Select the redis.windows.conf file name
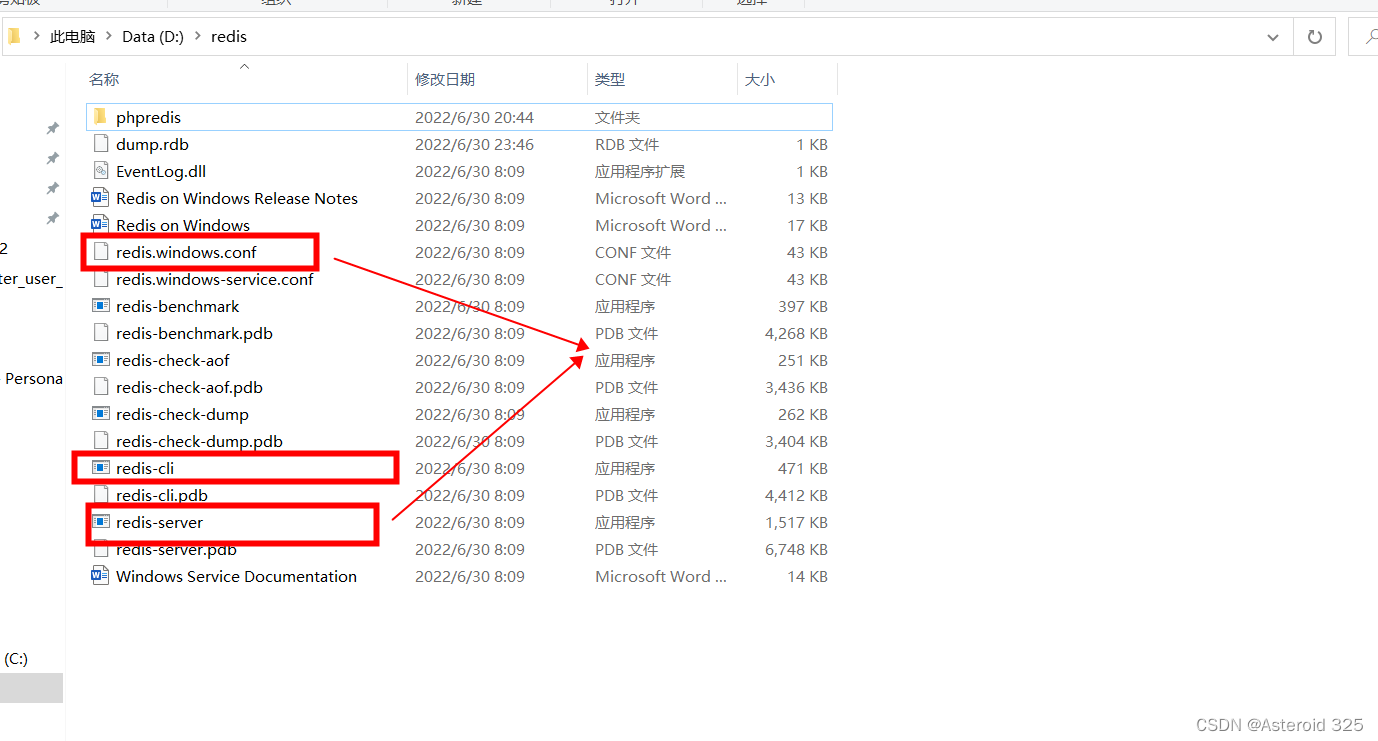 (x=186, y=252)
